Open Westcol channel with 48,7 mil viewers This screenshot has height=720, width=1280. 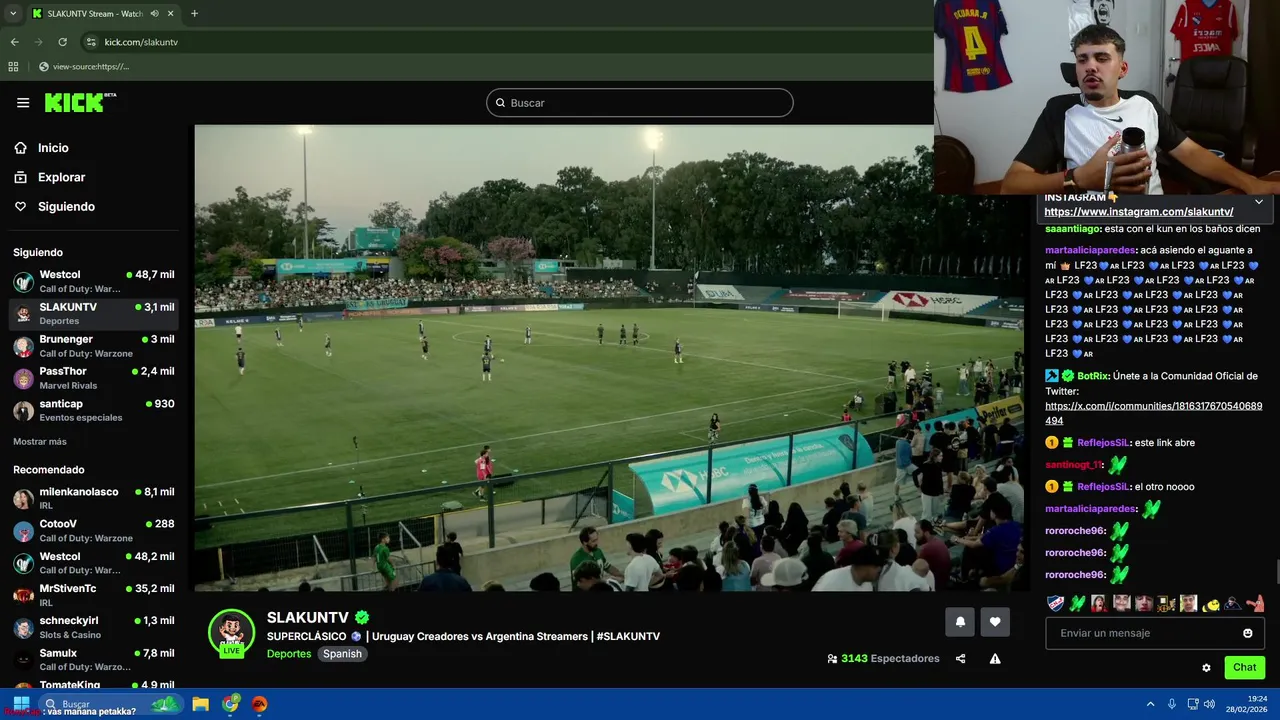point(94,281)
